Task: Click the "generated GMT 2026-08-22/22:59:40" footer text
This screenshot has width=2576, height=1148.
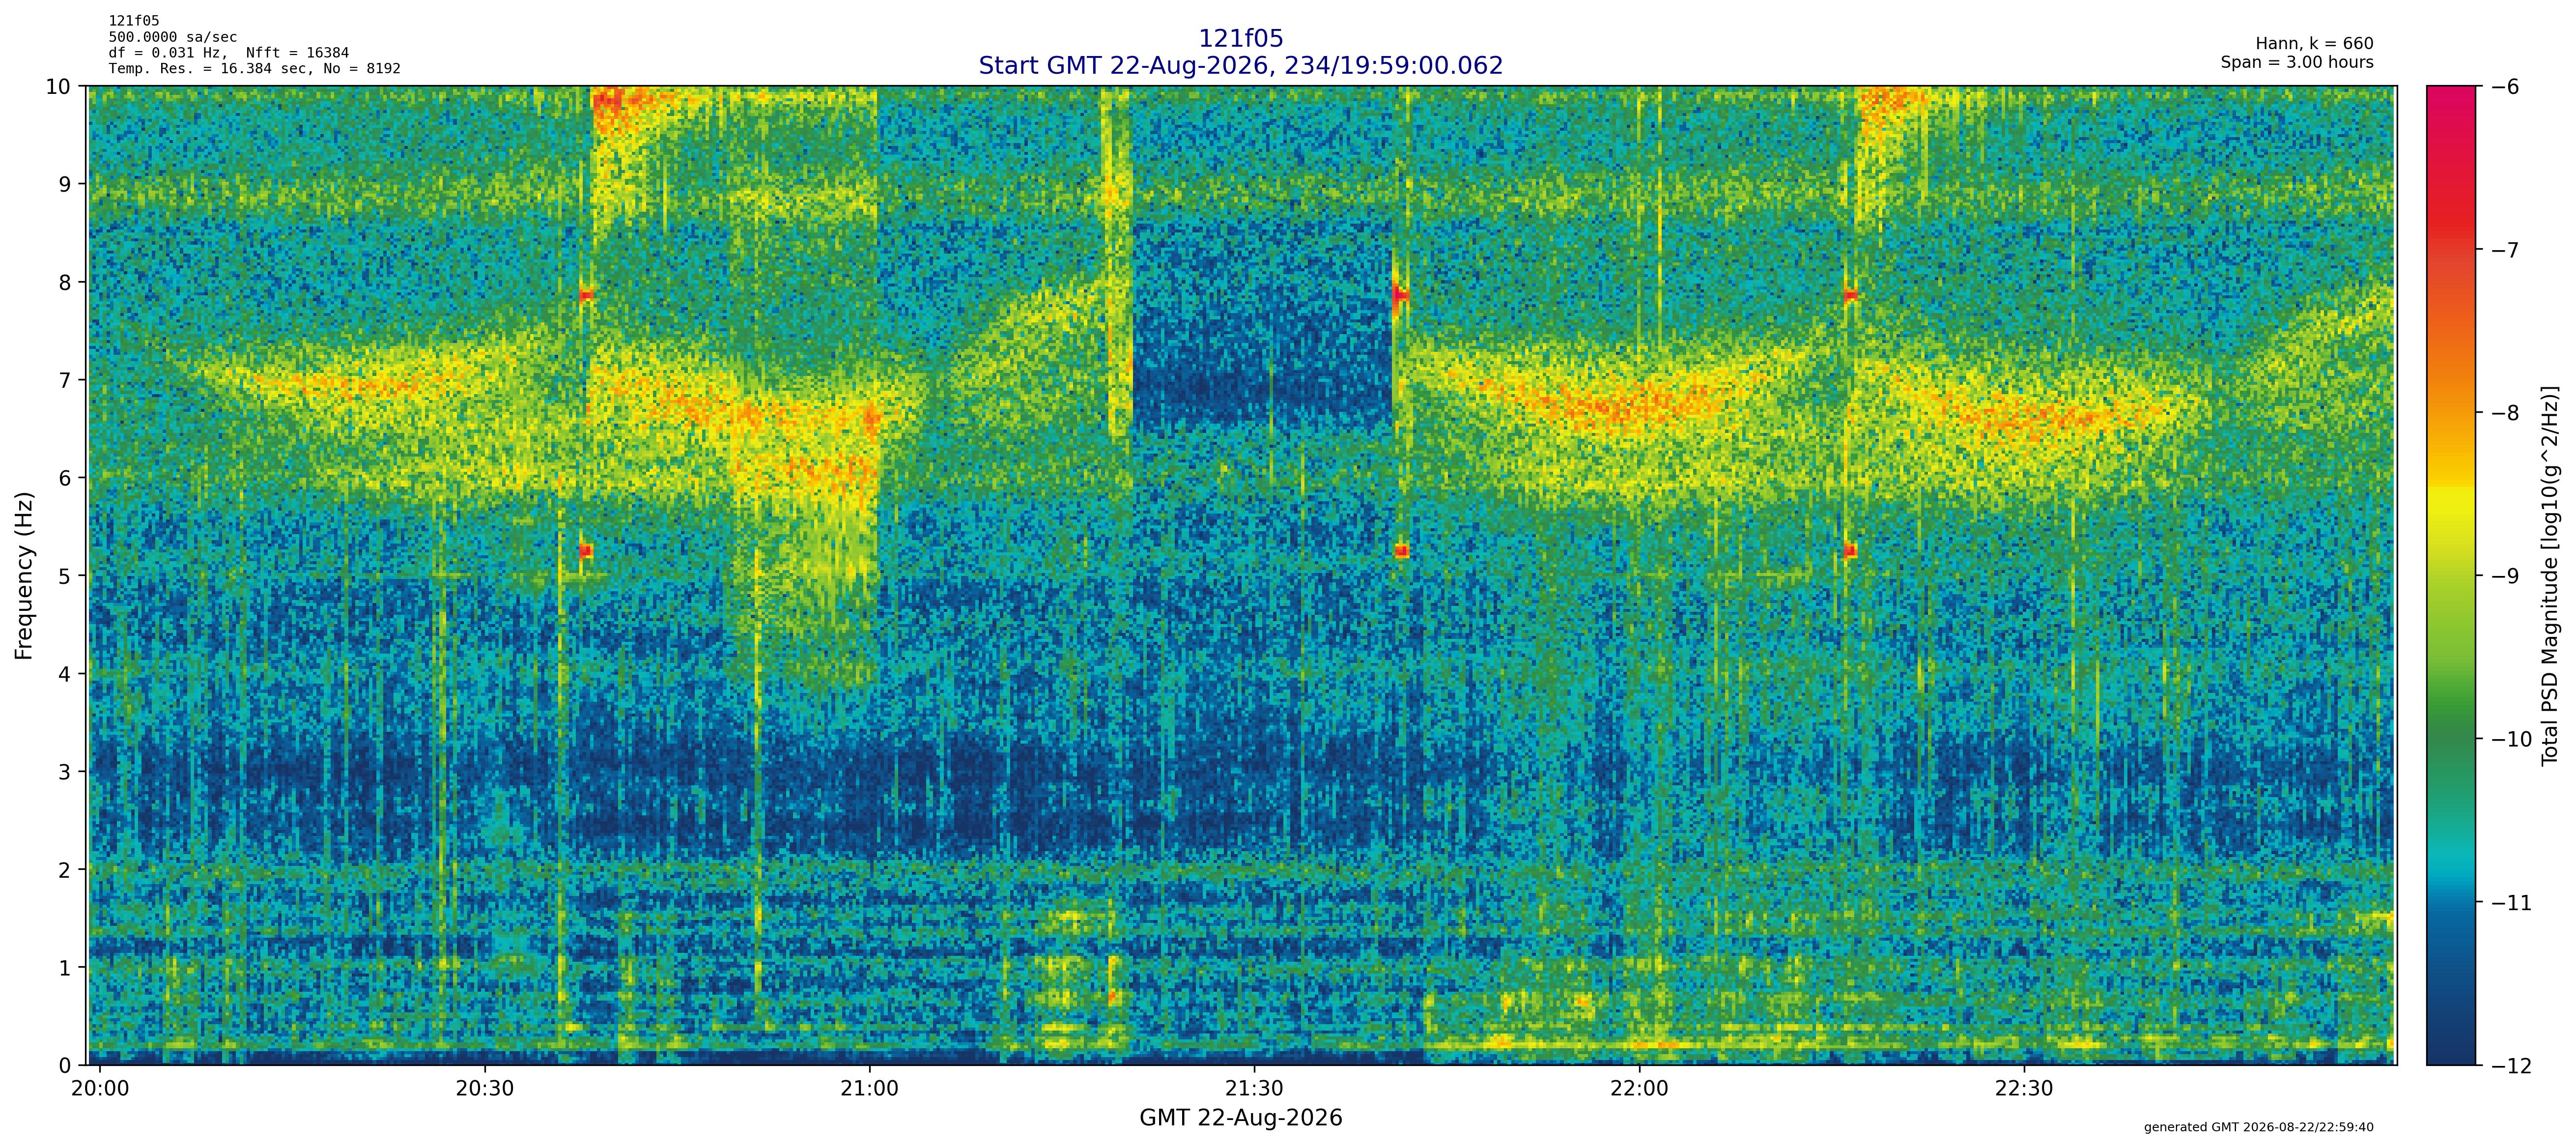Action: pos(2258,1127)
